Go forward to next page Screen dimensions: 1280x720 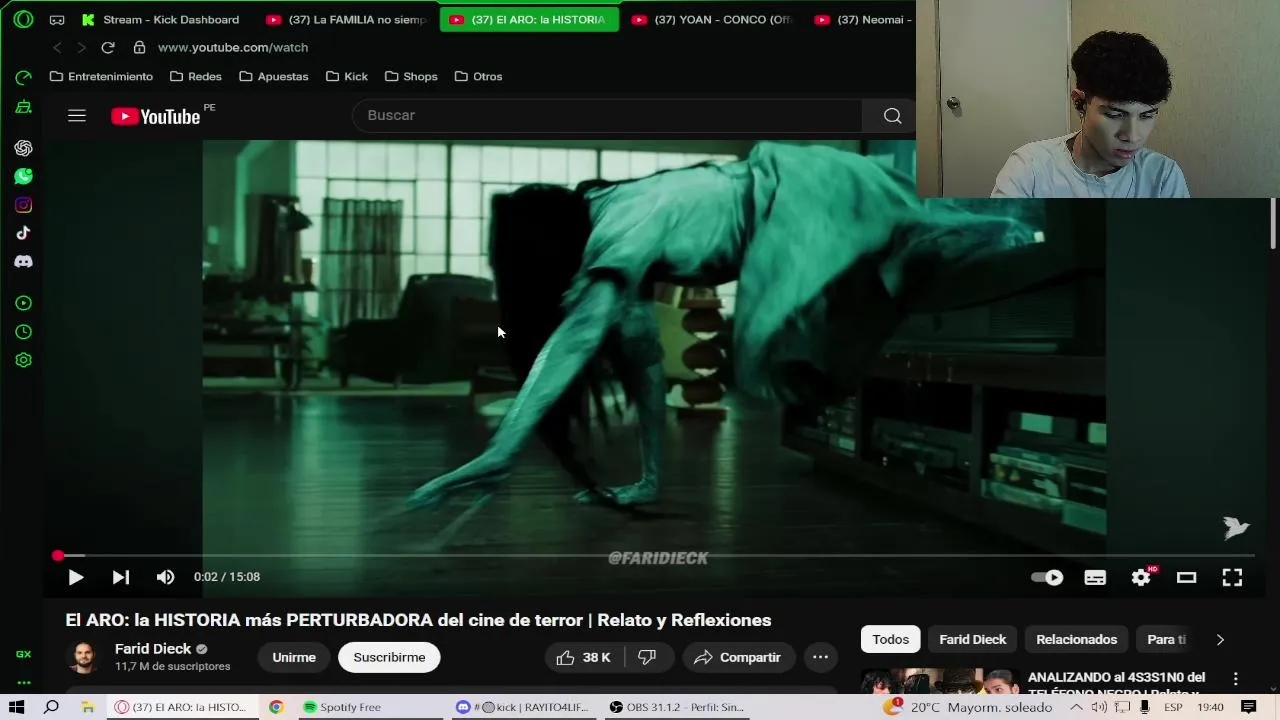click(x=82, y=47)
